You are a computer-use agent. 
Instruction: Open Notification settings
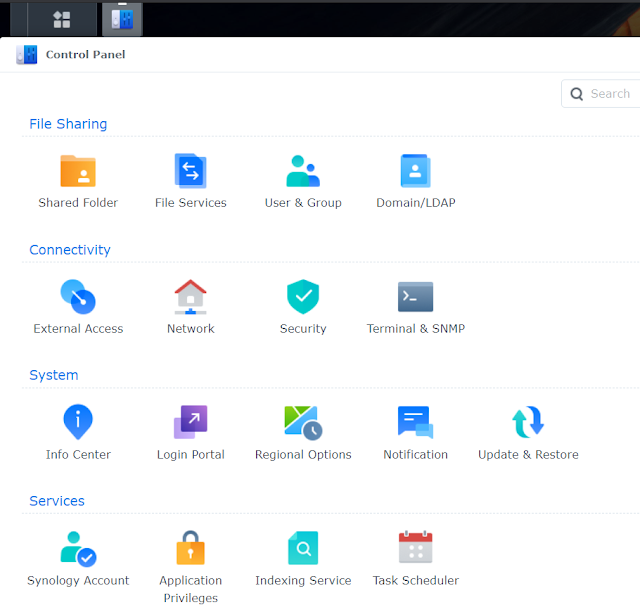pos(416,433)
